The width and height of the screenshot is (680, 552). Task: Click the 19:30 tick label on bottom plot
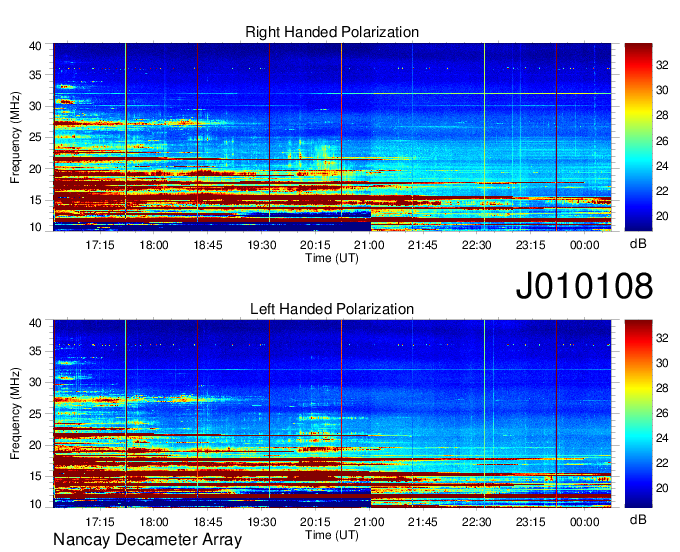(x=262, y=522)
